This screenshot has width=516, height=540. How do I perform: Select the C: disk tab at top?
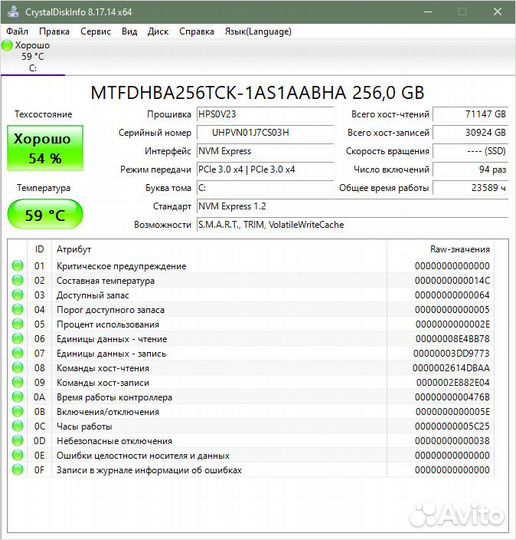(x=33, y=57)
